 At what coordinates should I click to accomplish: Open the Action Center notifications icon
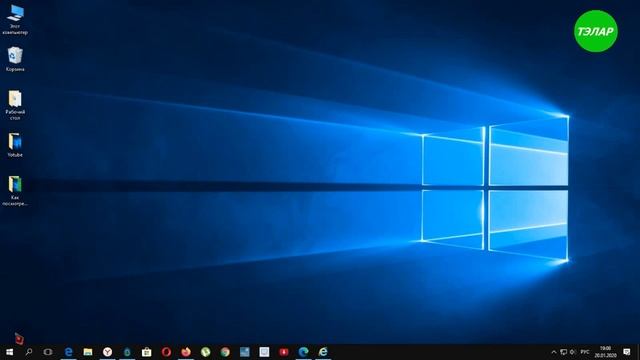(627, 352)
